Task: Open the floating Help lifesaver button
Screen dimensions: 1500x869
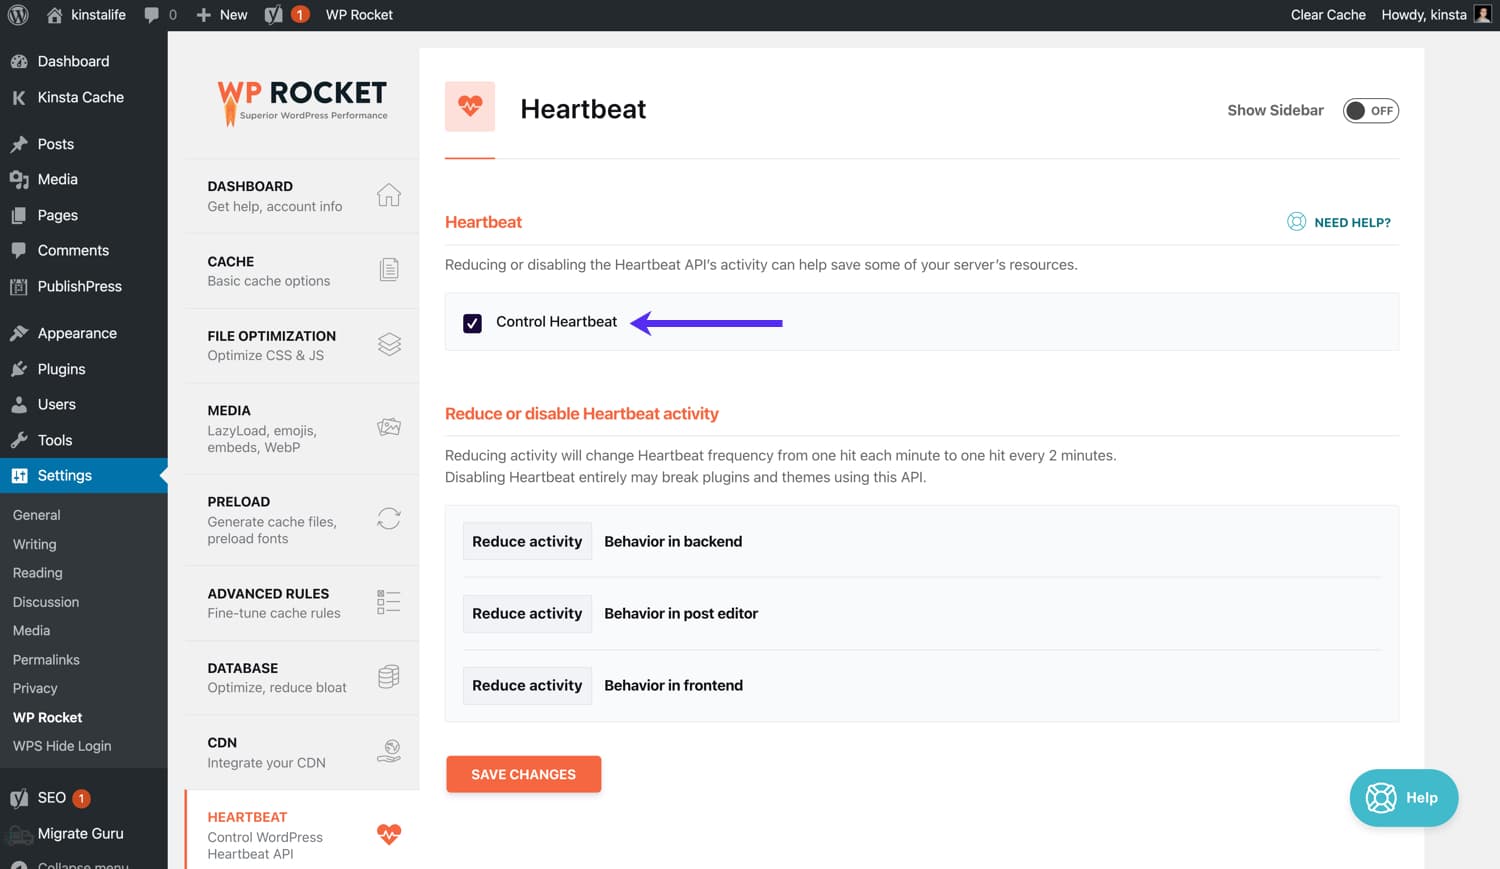Action: tap(1403, 798)
